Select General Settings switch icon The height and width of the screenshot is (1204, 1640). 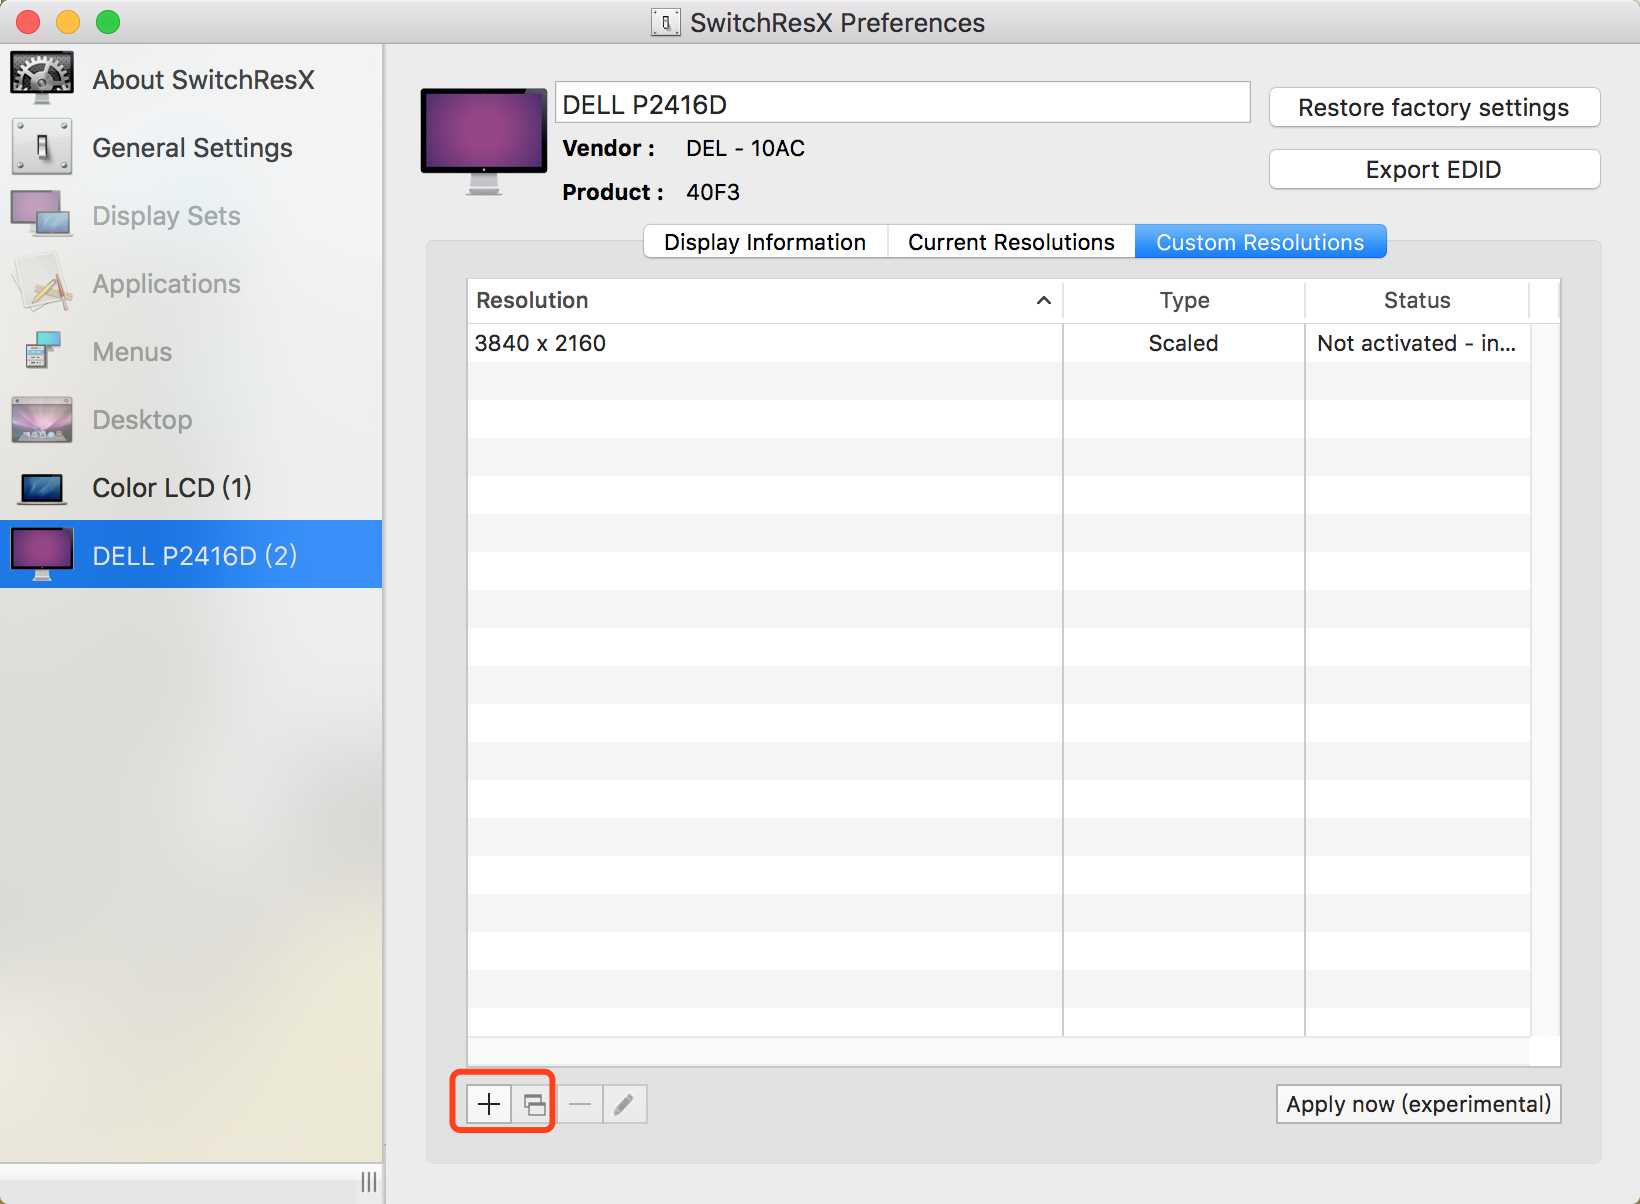(x=41, y=147)
